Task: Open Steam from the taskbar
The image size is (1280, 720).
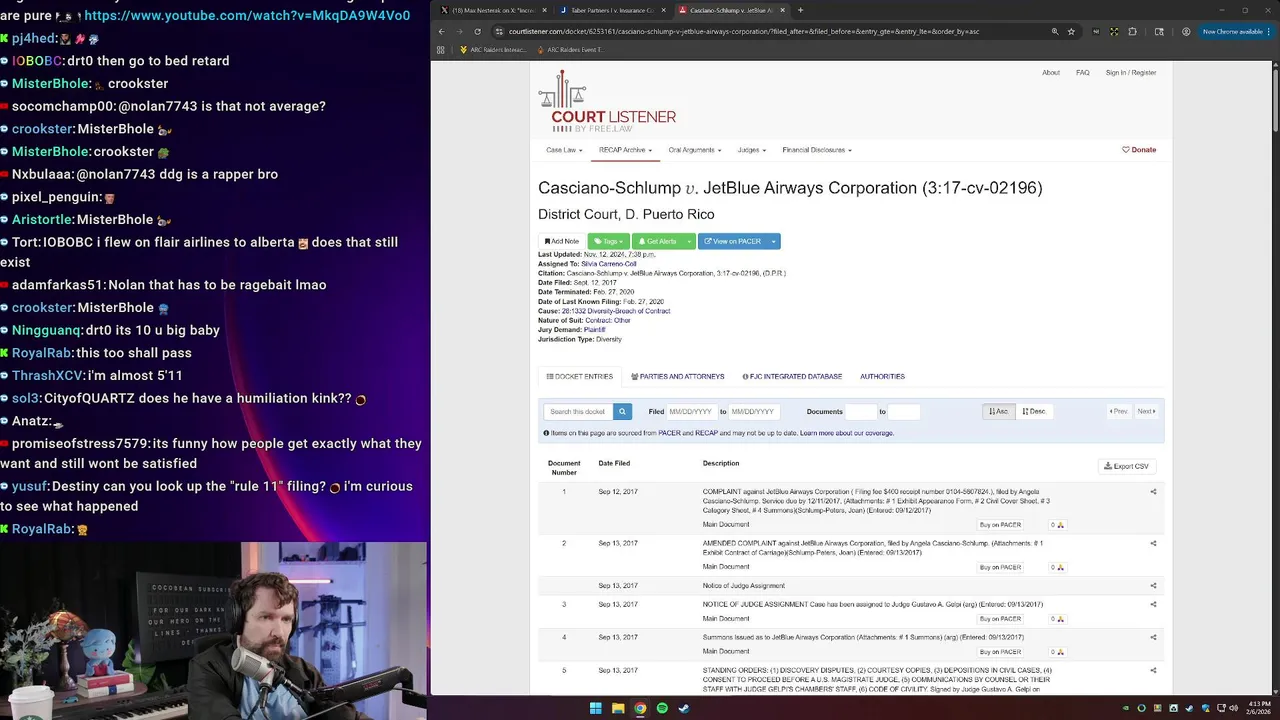Action: [684, 708]
